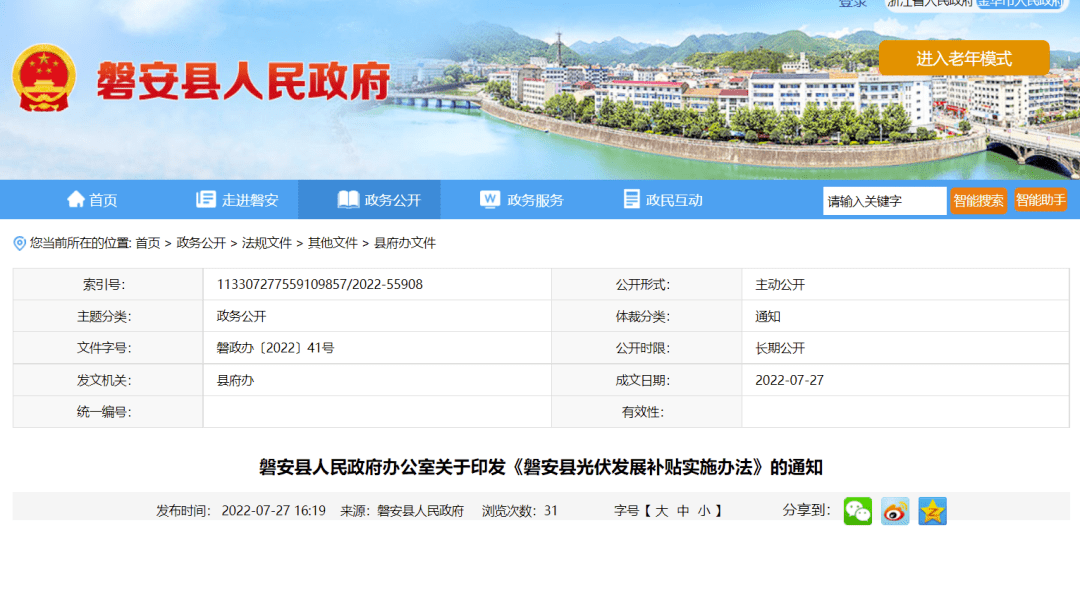Set font size to 小 (small)
The width and height of the screenshot is (1080, 590).
[x=704, y=511]
